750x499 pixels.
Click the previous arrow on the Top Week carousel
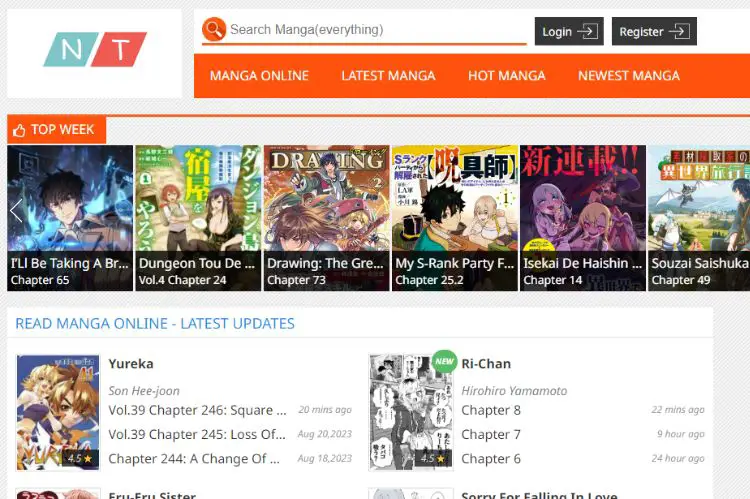[16, 211]
